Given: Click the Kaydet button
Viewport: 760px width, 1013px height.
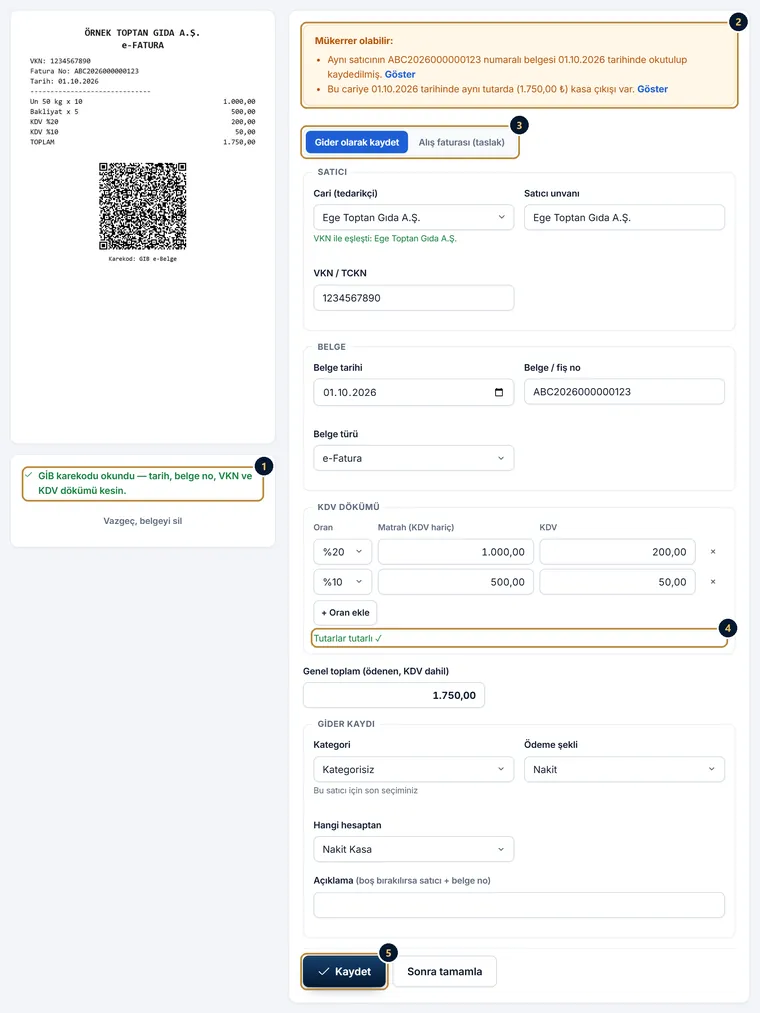Looking at the screenshot, I should (344, 972).
